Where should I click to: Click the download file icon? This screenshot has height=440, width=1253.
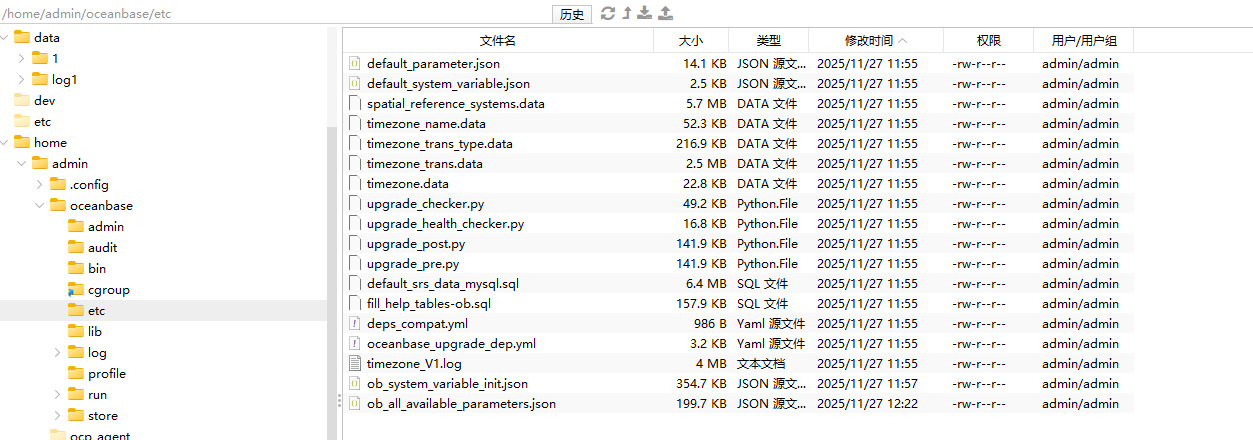click(645, 13)
